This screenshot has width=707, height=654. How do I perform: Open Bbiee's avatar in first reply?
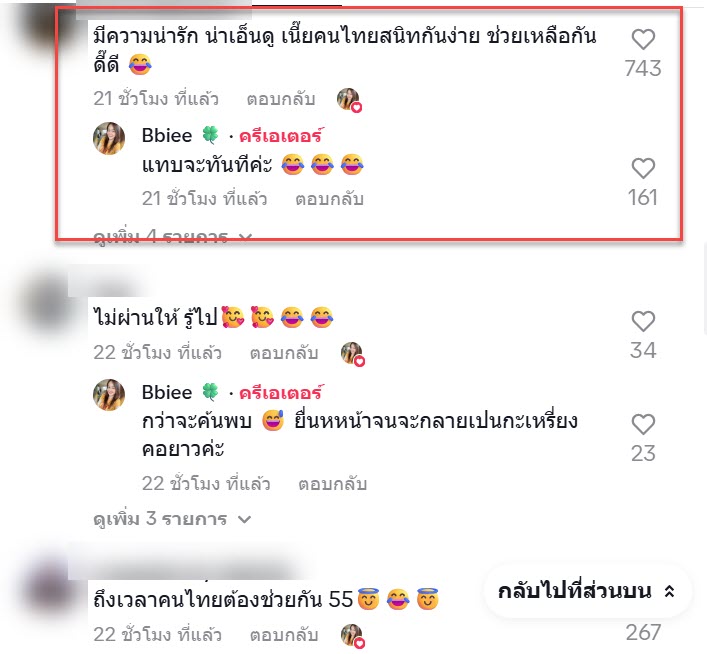click(109, 138)
